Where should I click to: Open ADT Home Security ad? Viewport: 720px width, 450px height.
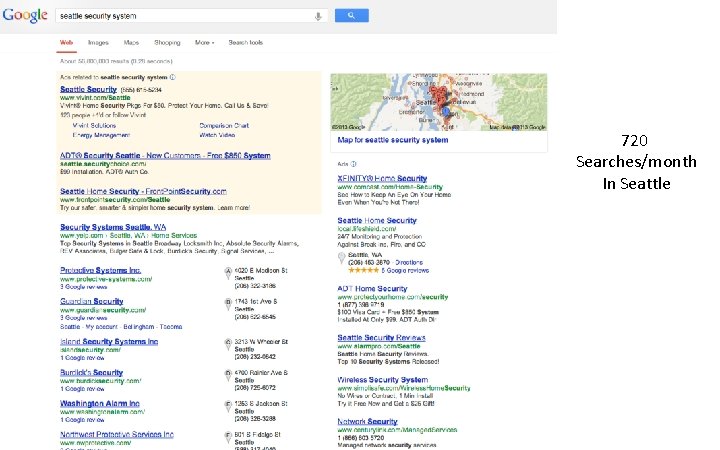click(372, 288)
